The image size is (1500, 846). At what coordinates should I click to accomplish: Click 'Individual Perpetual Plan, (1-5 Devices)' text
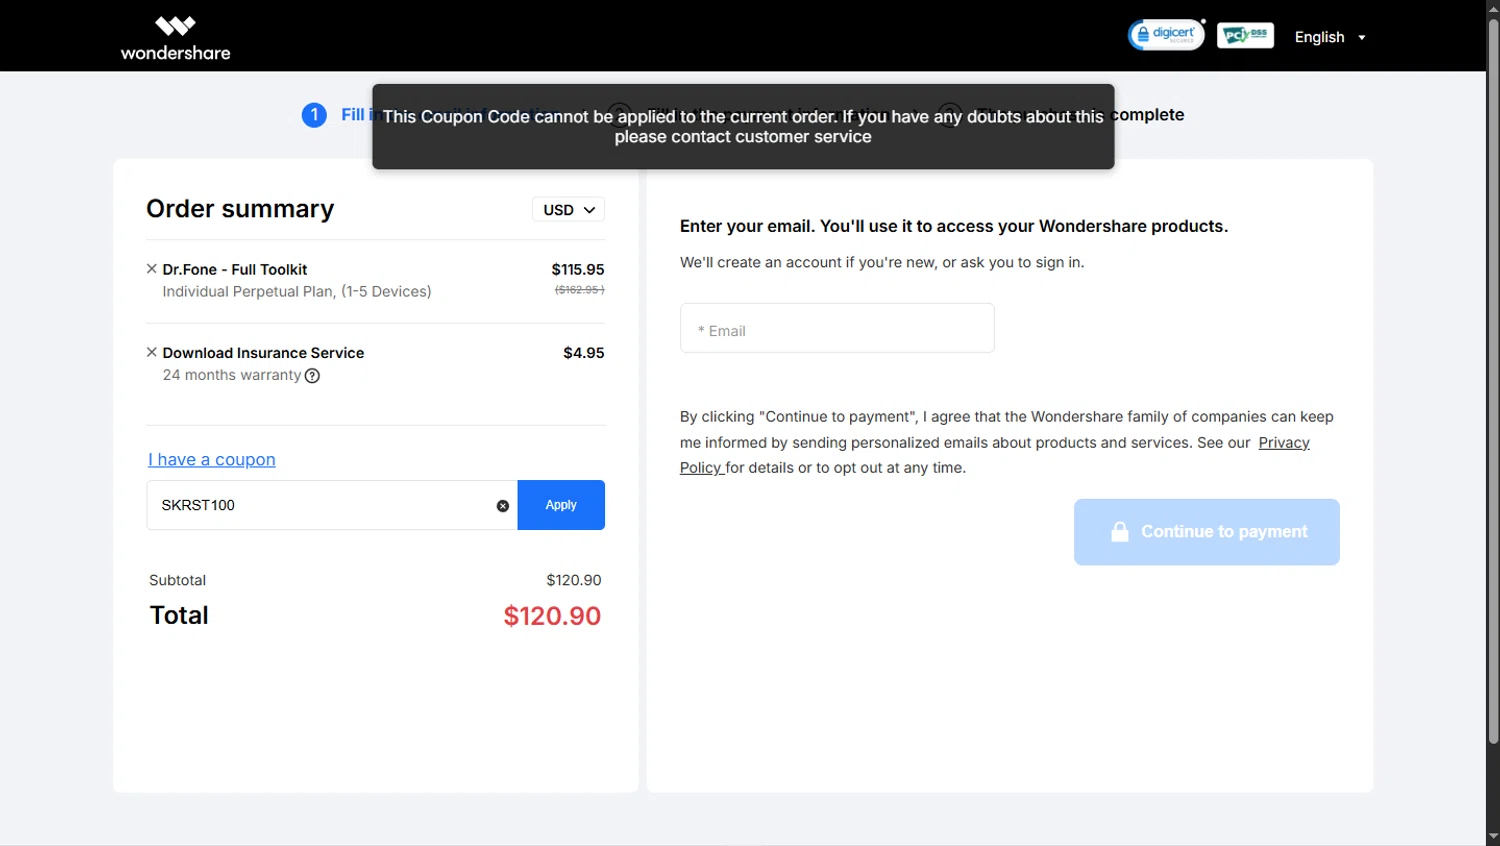pos(297,291)
